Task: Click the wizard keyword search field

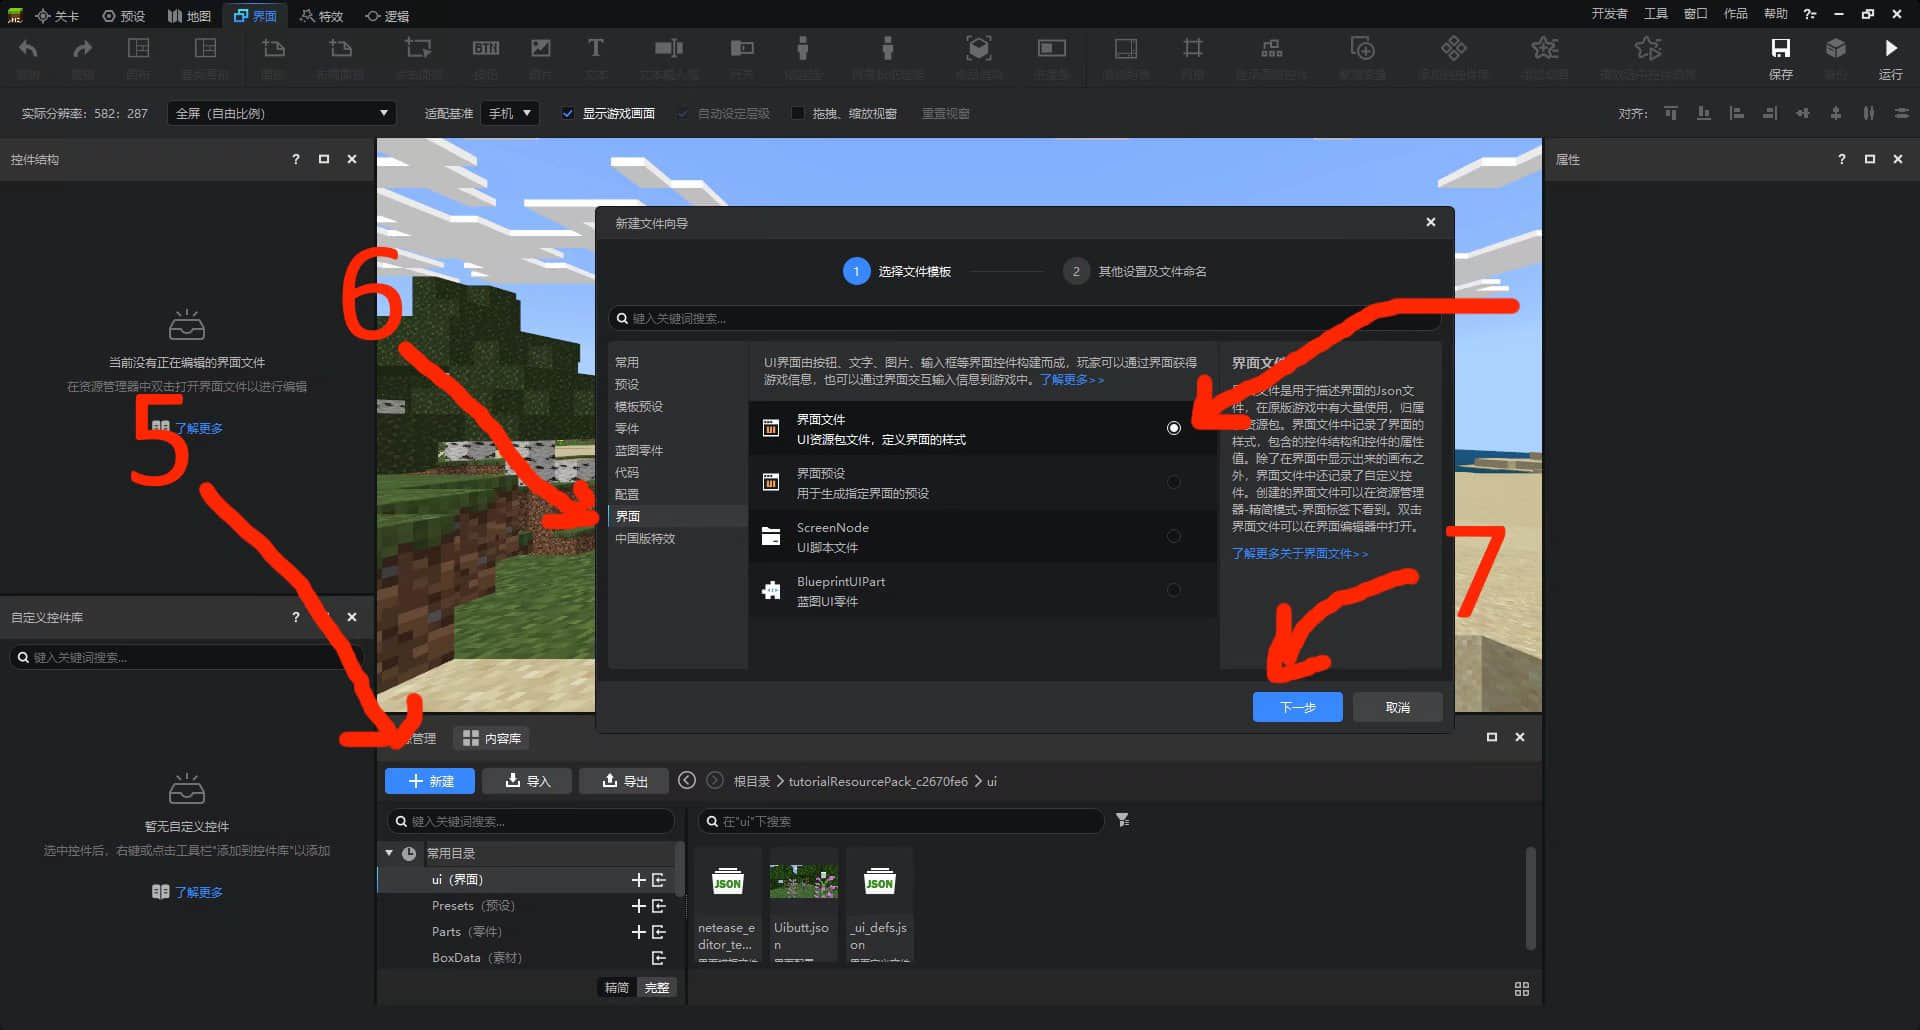Action: coord(1024,318)
